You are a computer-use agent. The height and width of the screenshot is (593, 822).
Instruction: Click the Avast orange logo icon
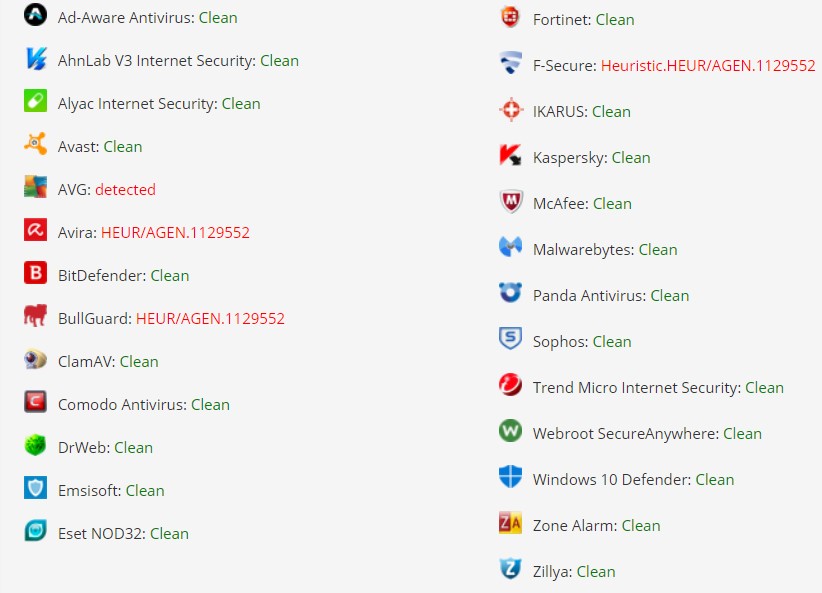(x=36, y=144)
